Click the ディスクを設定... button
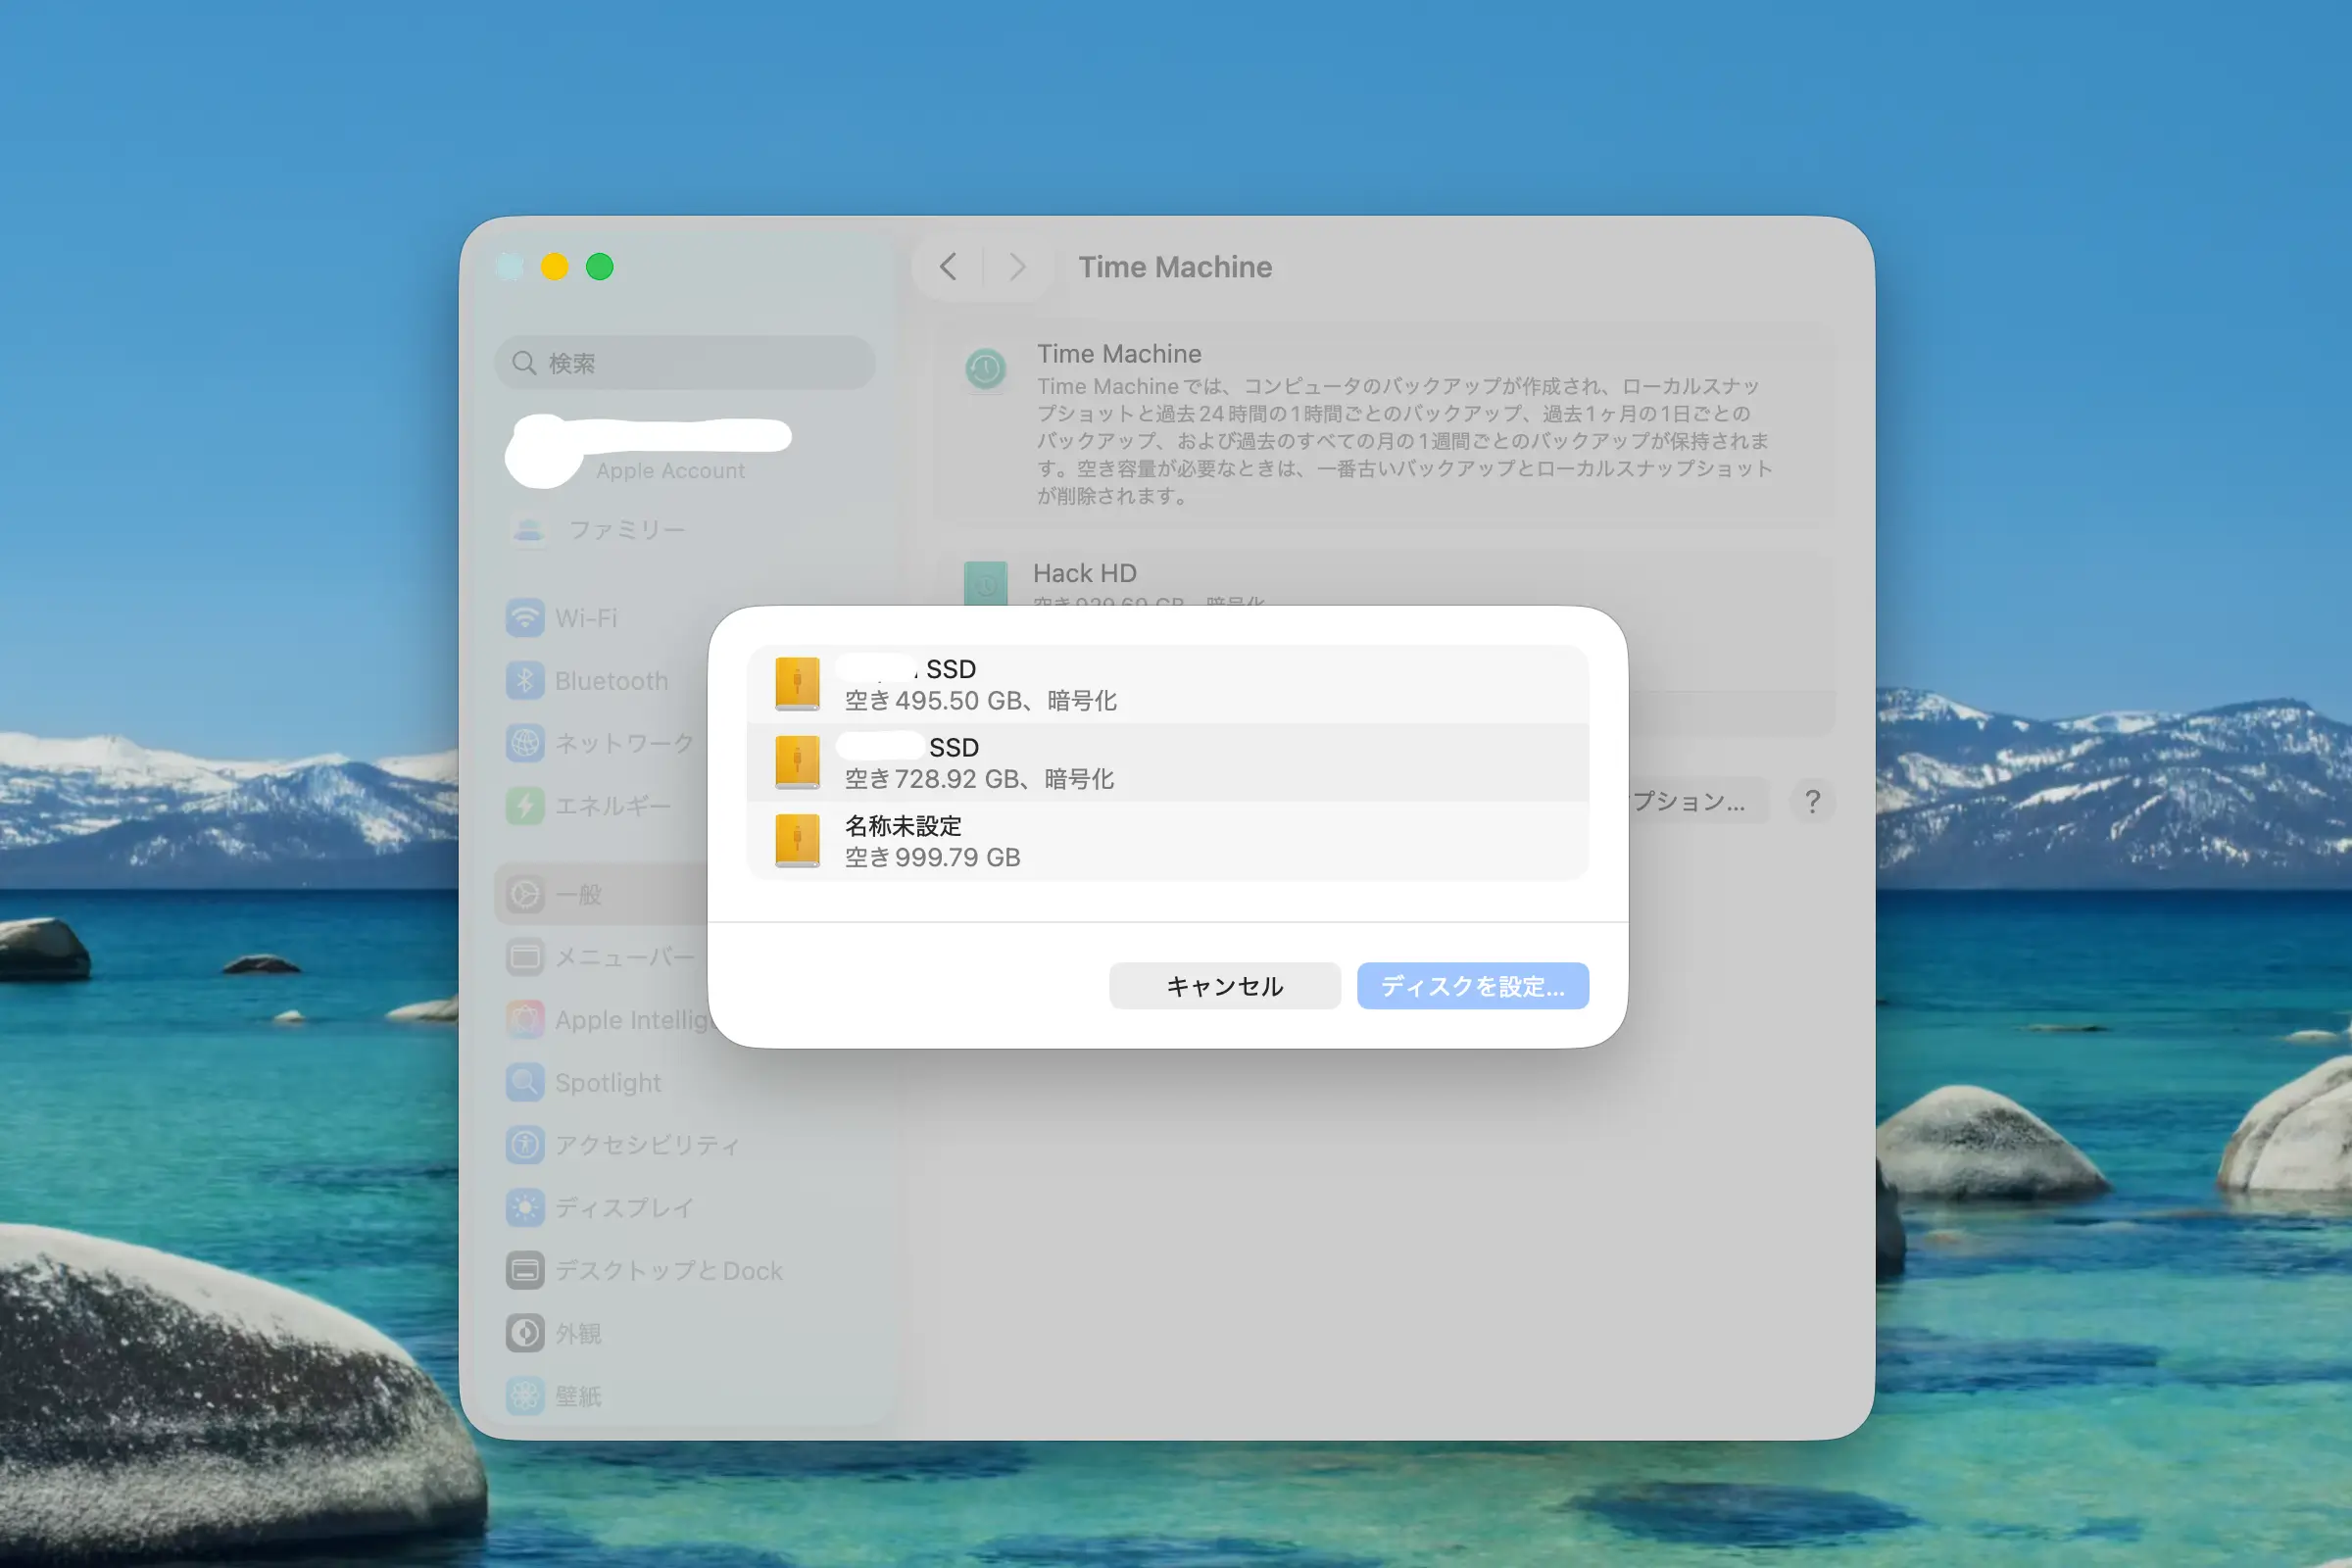The width and height of the screenshot is (2352, 1568). (1471, 986)
